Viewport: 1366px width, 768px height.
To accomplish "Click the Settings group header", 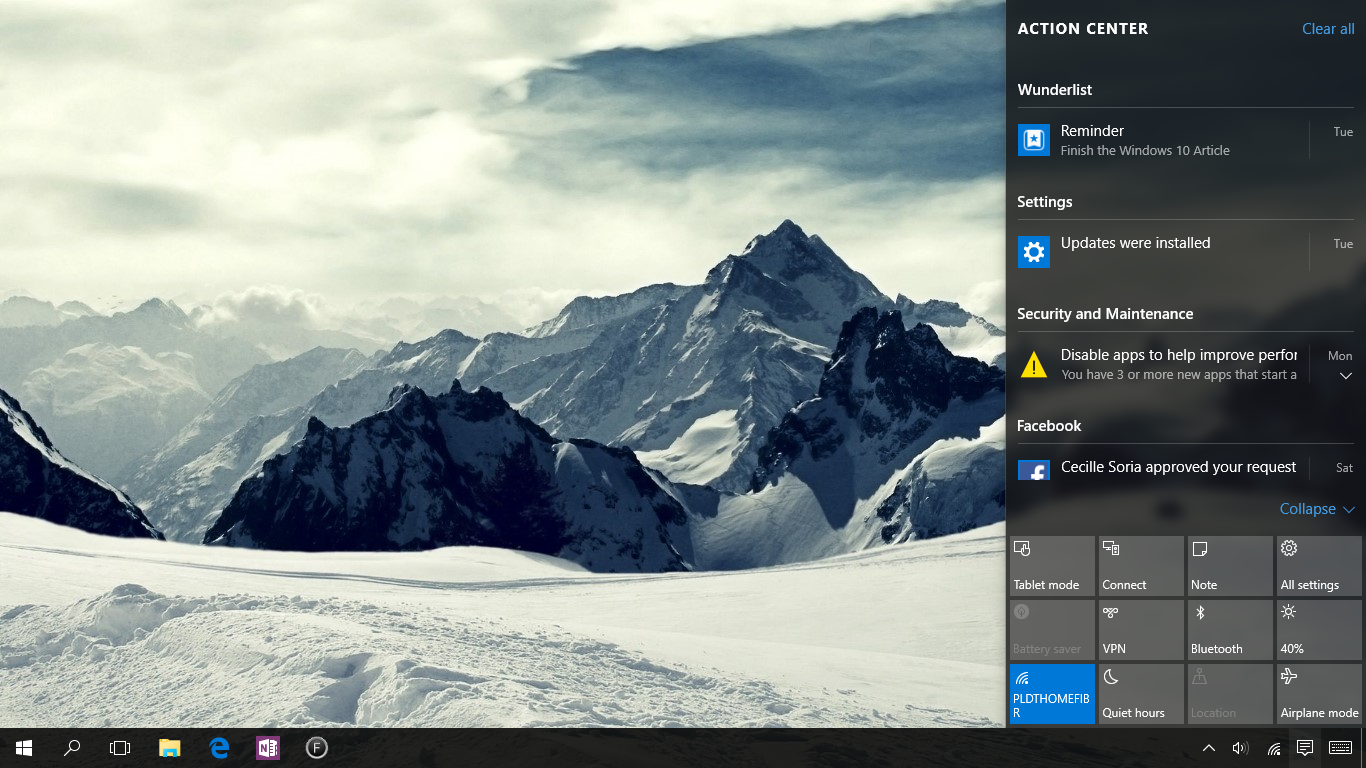I will point(1045,202).
